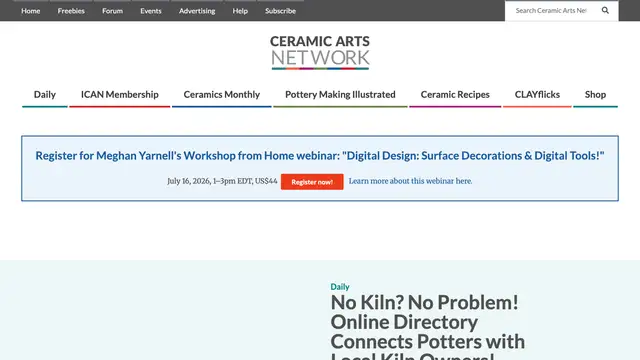Screen dimensions: 640x360
Task: Open the CLAYflicks tab
Action: click(537, 95)
